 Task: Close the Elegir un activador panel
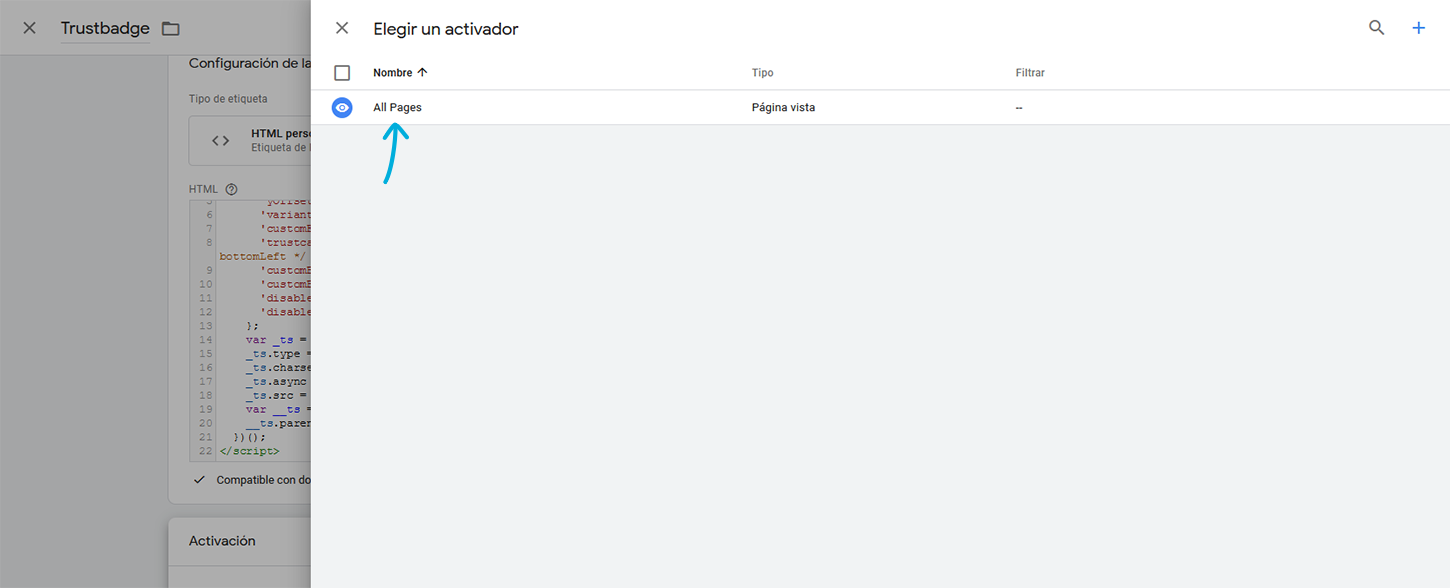tap(342, 28)
